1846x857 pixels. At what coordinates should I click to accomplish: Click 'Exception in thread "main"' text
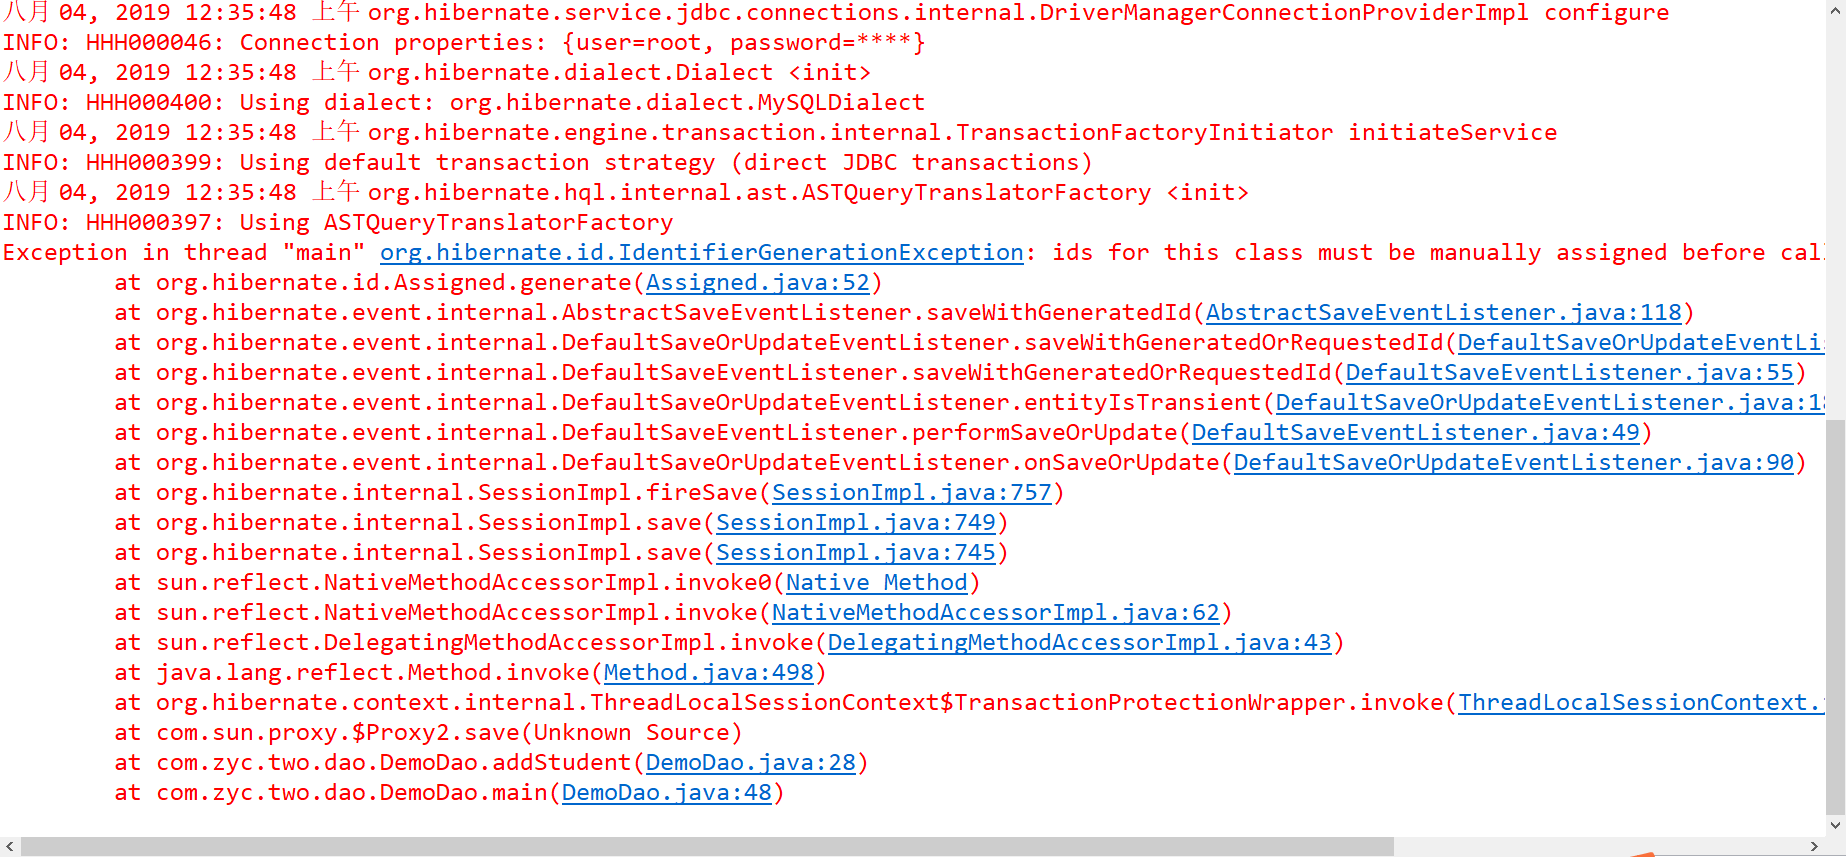184,252
